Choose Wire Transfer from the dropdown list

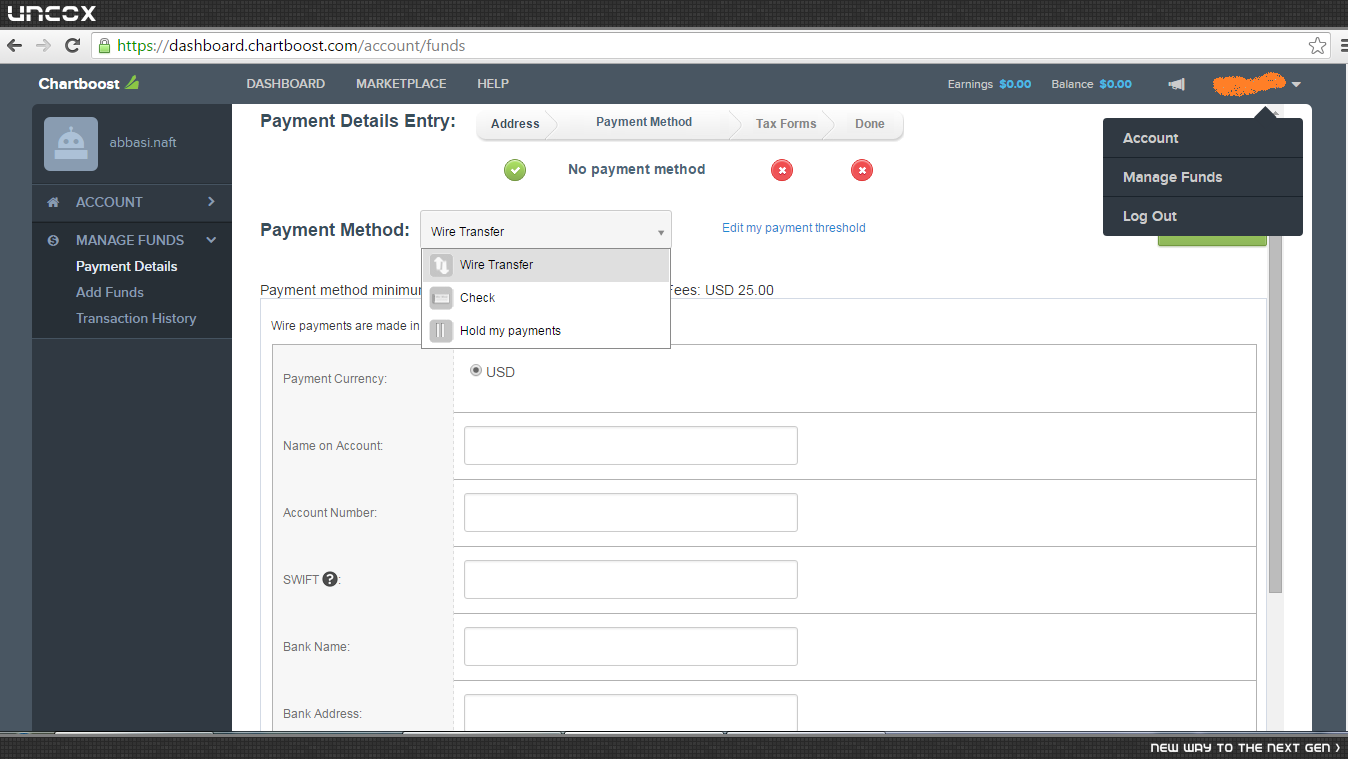click(x=546, y=265)
